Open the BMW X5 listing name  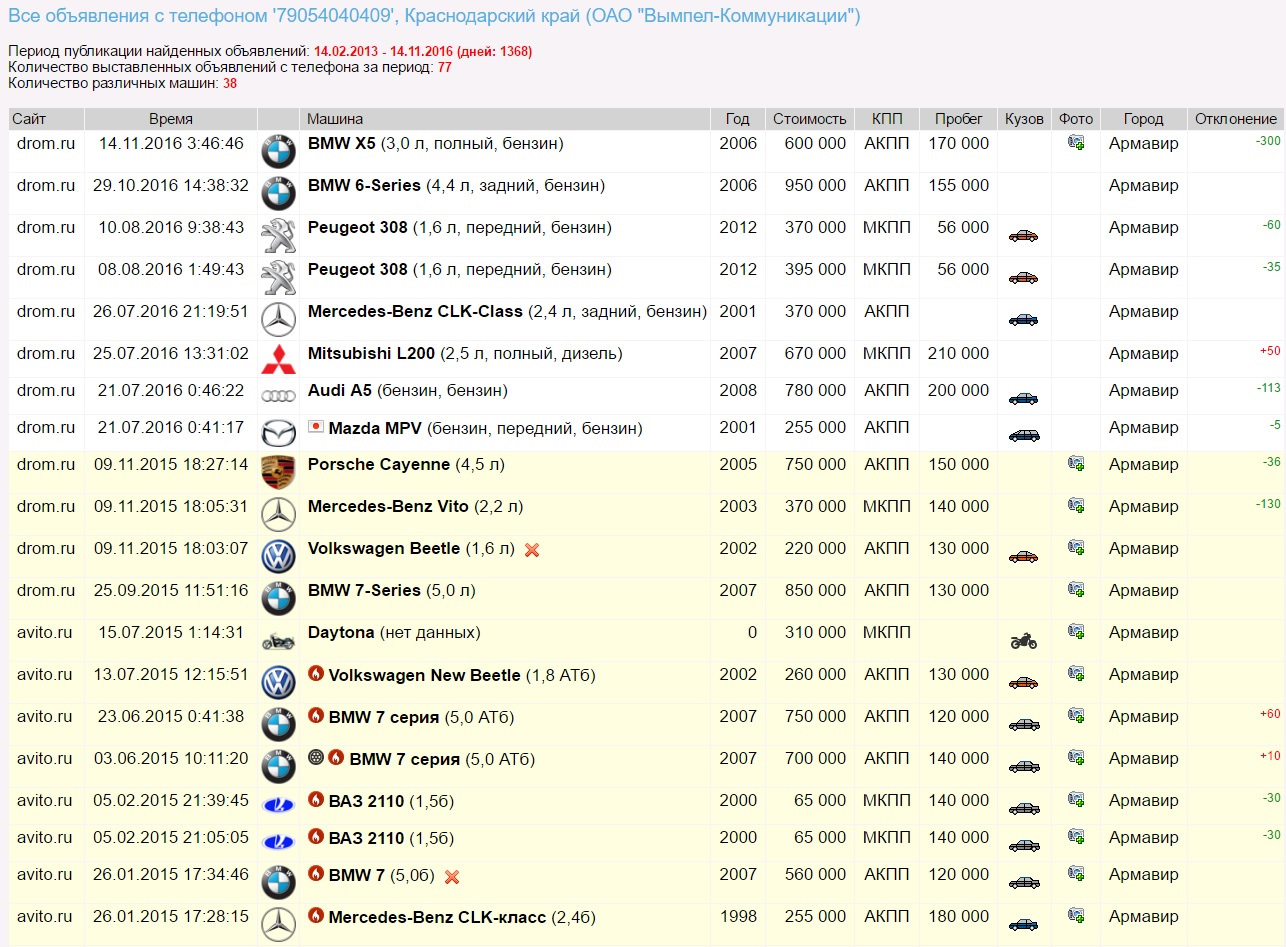coord(342,144)
